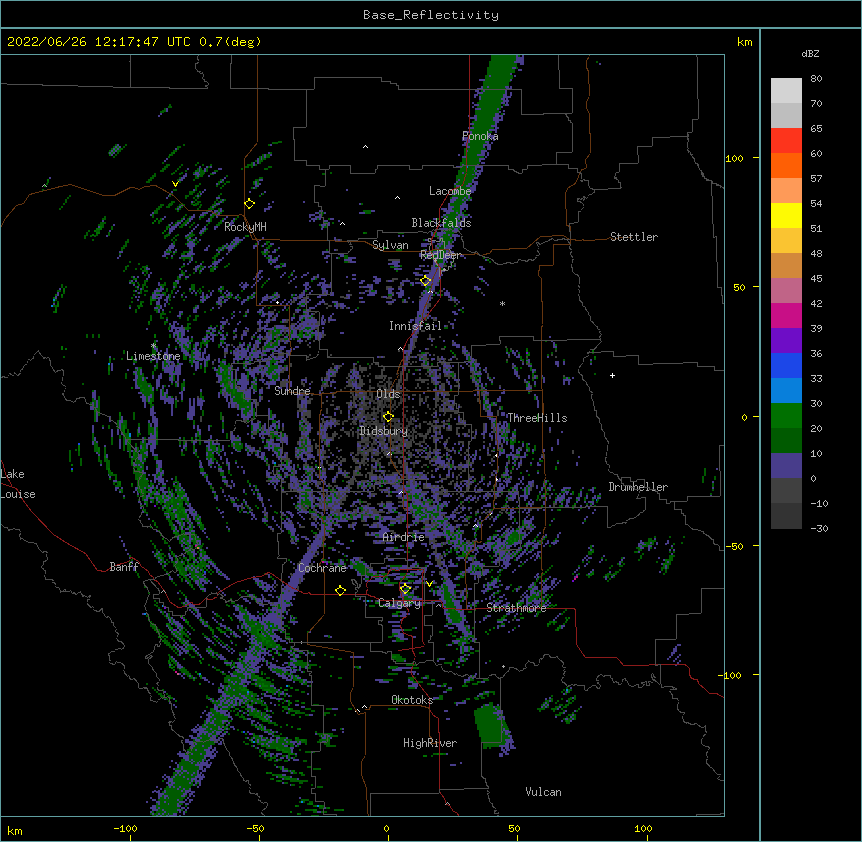Select the yellow 51-54 dBZ legend swatch
Screen dimensions: 862x842
point(786,215)
